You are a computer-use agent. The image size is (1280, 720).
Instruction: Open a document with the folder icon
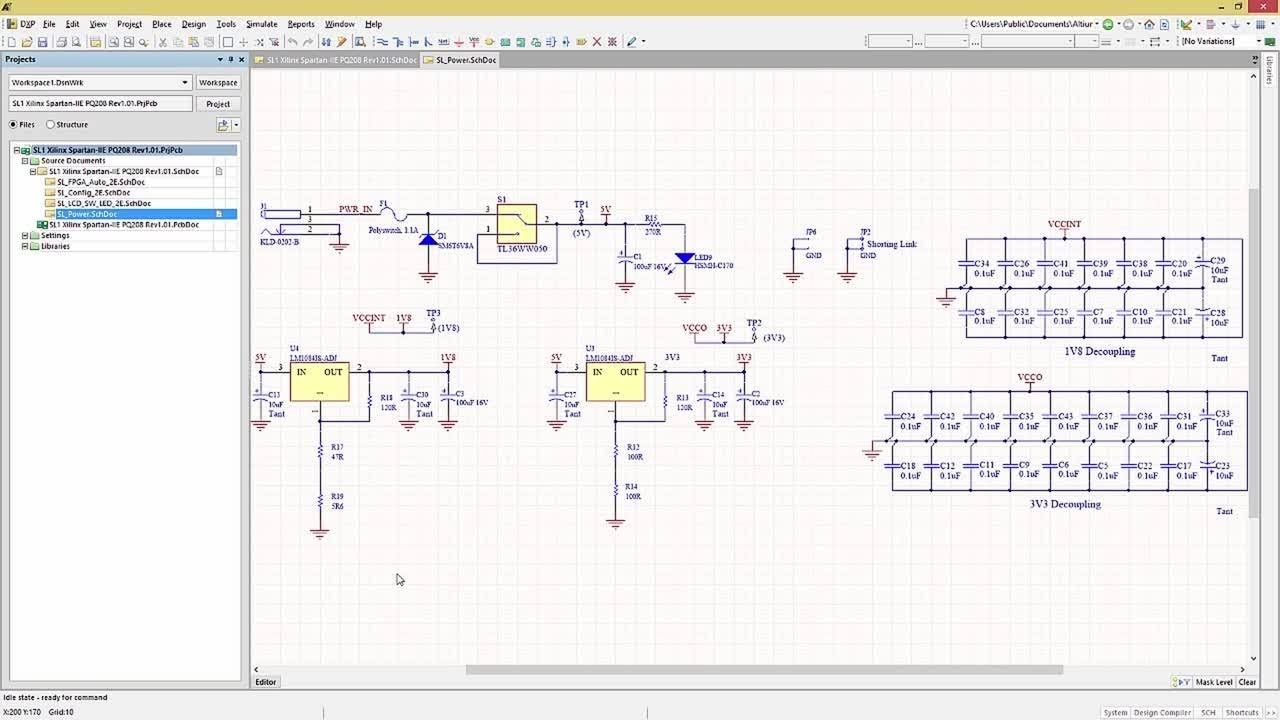point(27,42)
